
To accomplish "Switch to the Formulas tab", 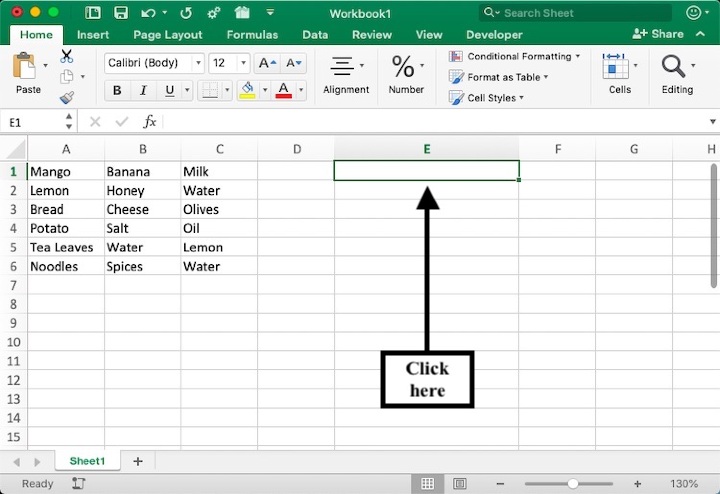I will click(252, 35).
